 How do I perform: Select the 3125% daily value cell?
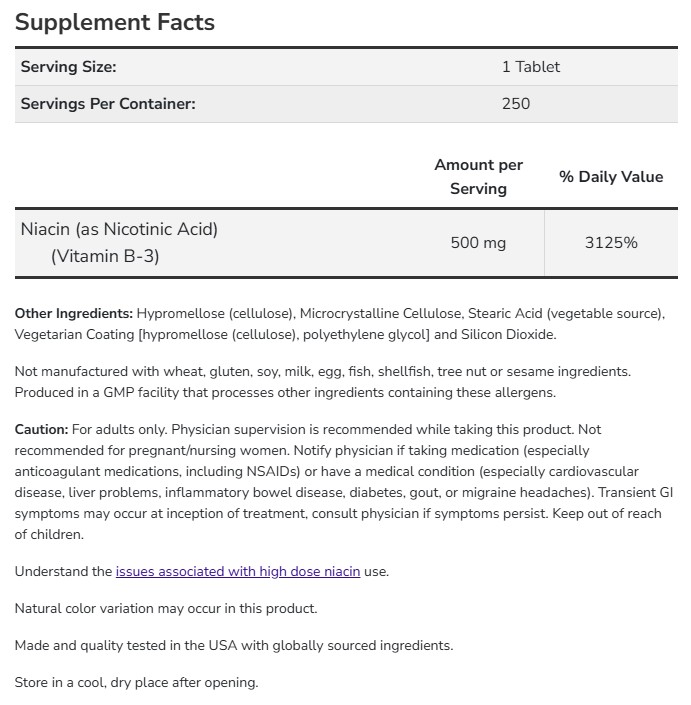tap(610, 243)
